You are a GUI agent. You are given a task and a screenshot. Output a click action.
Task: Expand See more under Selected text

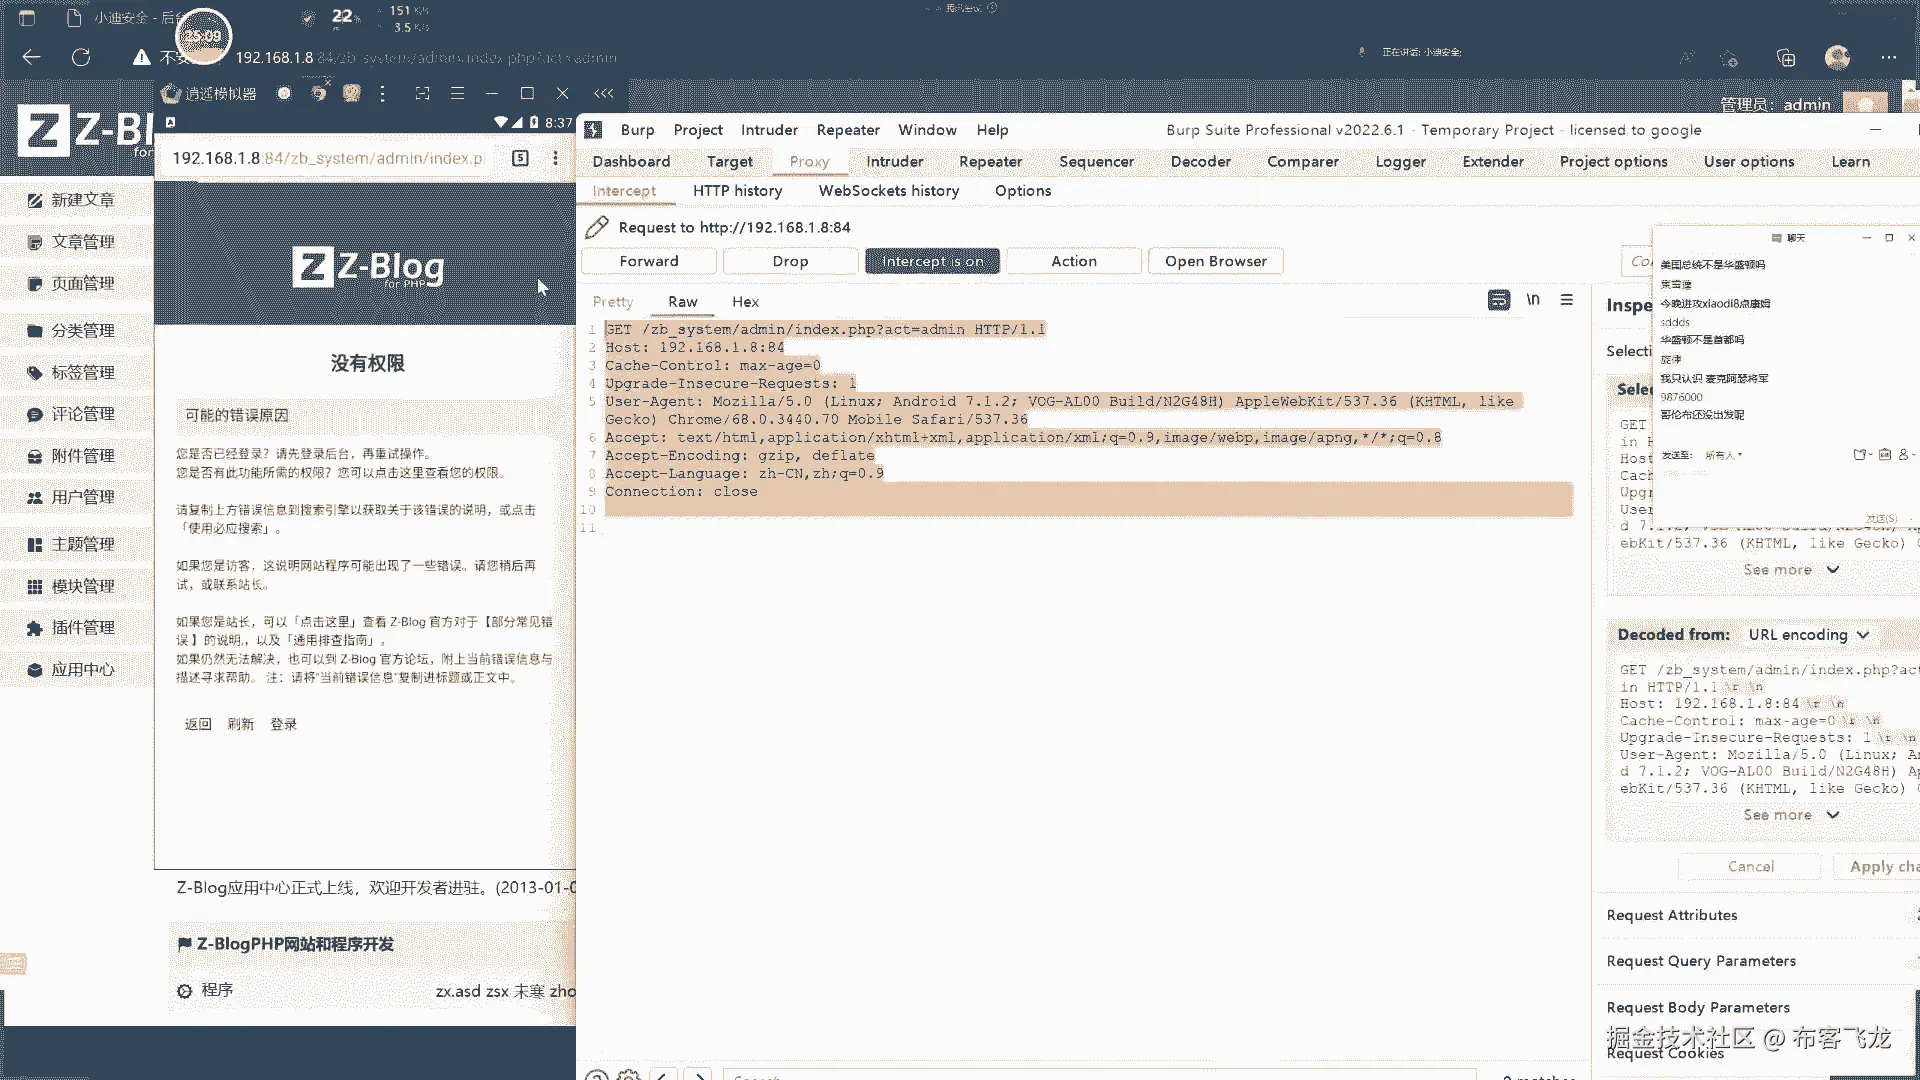point(1790,570)
